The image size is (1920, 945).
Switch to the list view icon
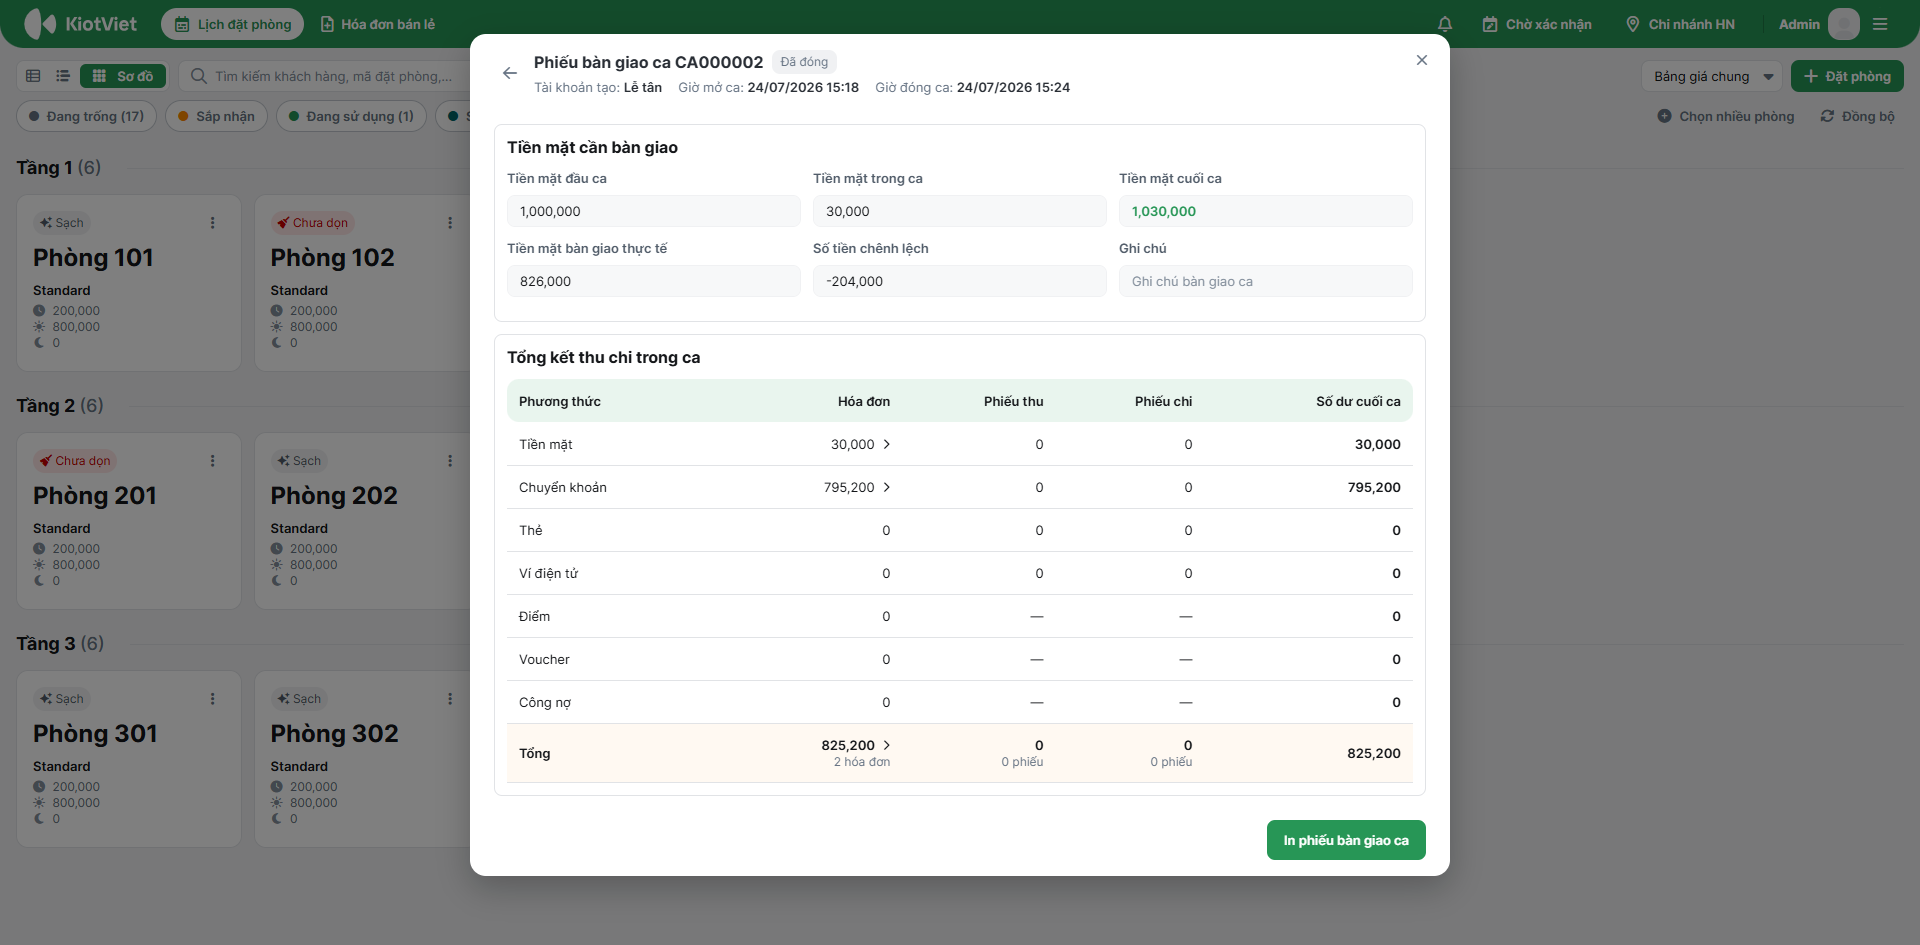63,76
